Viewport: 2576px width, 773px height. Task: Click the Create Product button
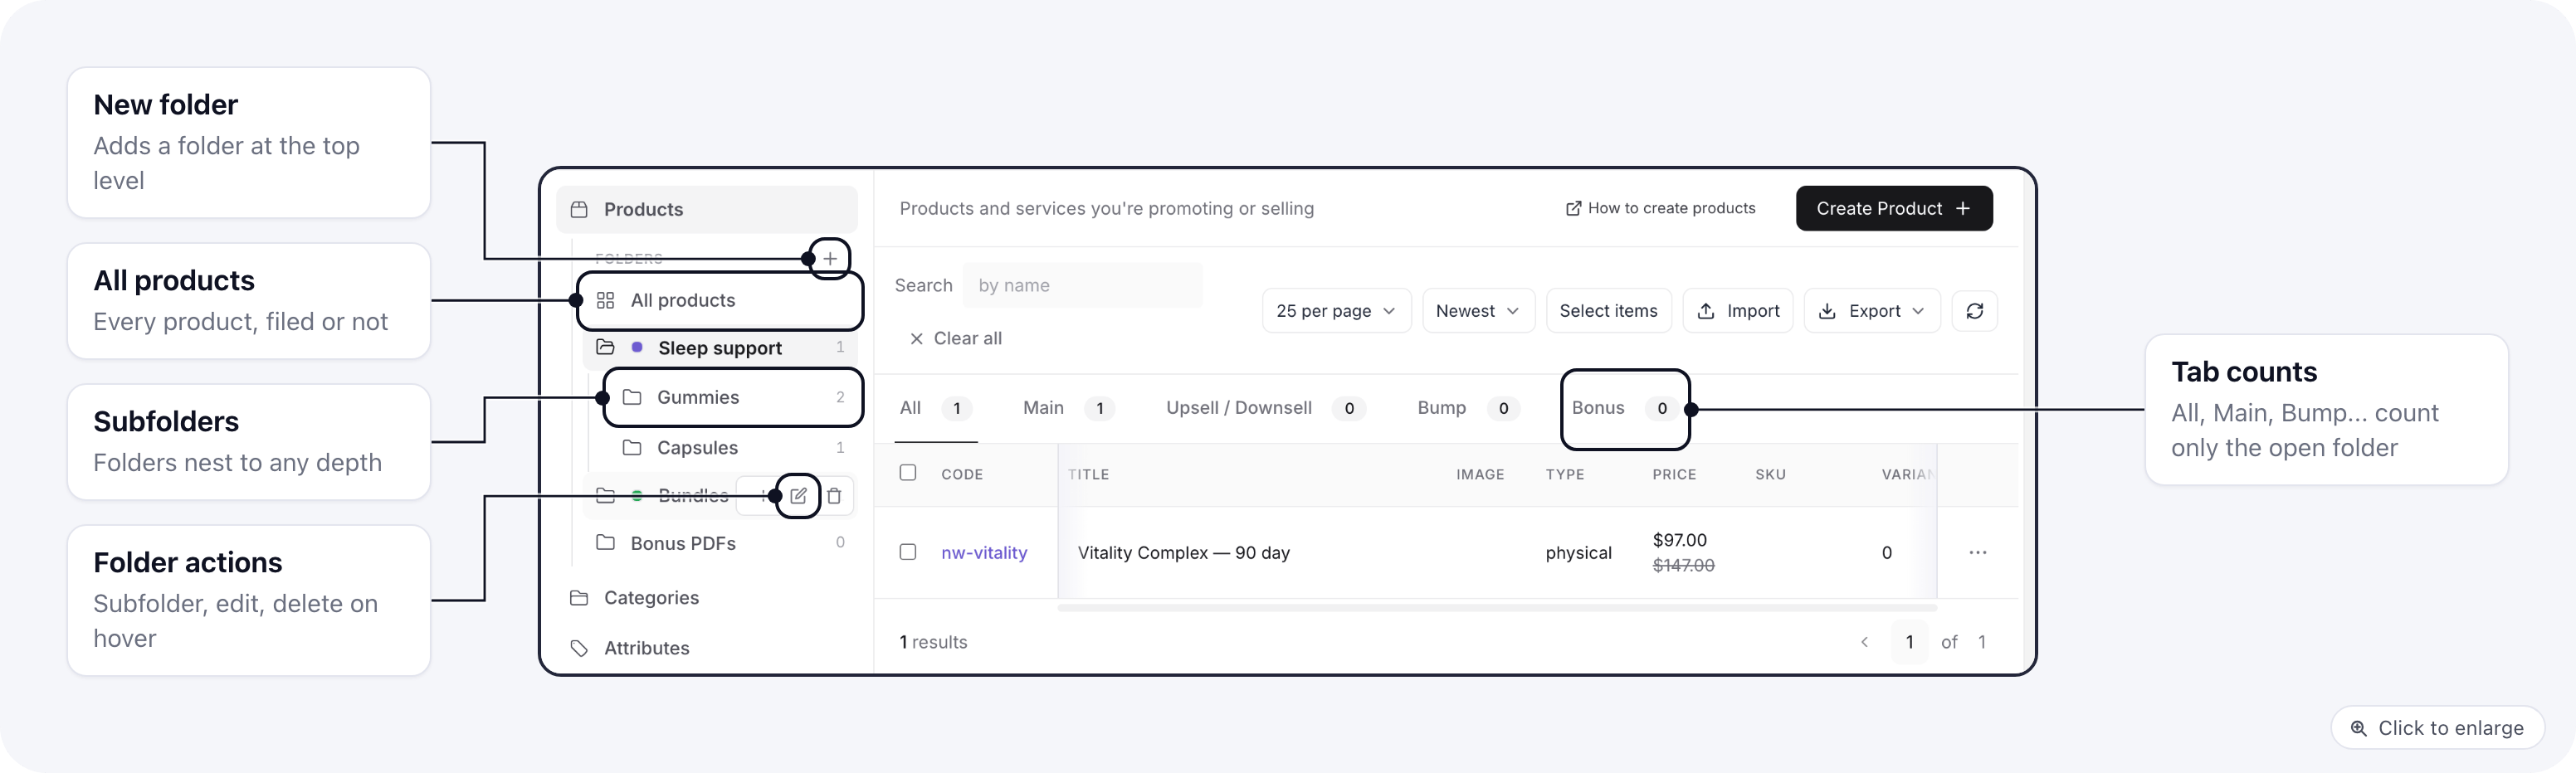(x=1894, y=208)
